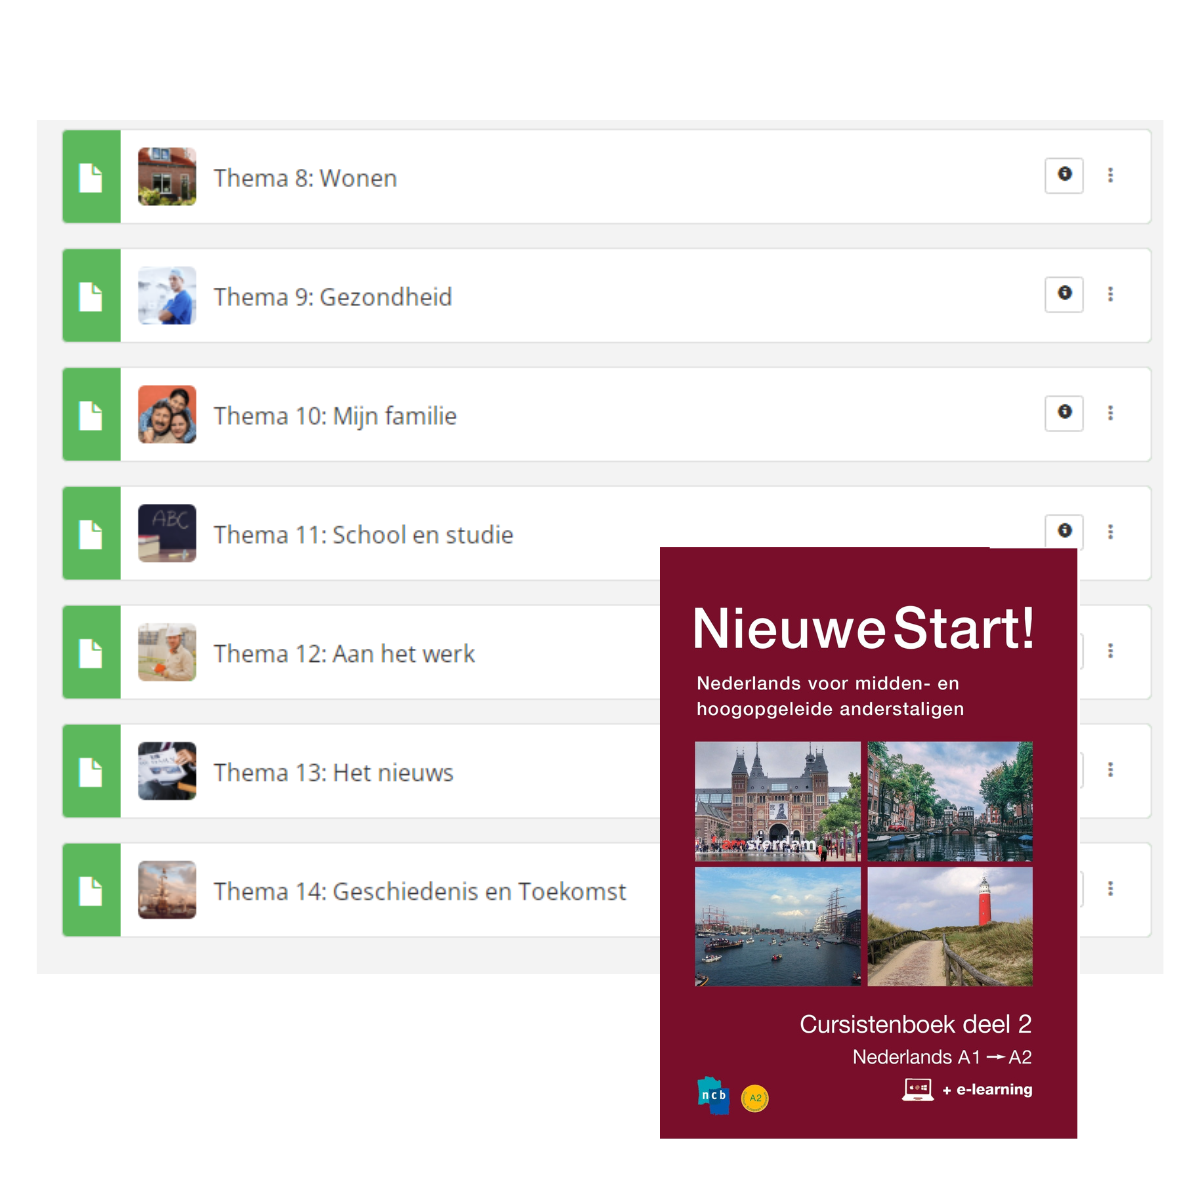Click the house thumbnail of Thema 8
The height and width of the screenshot is (1200, 1200).
click(167, 177)
